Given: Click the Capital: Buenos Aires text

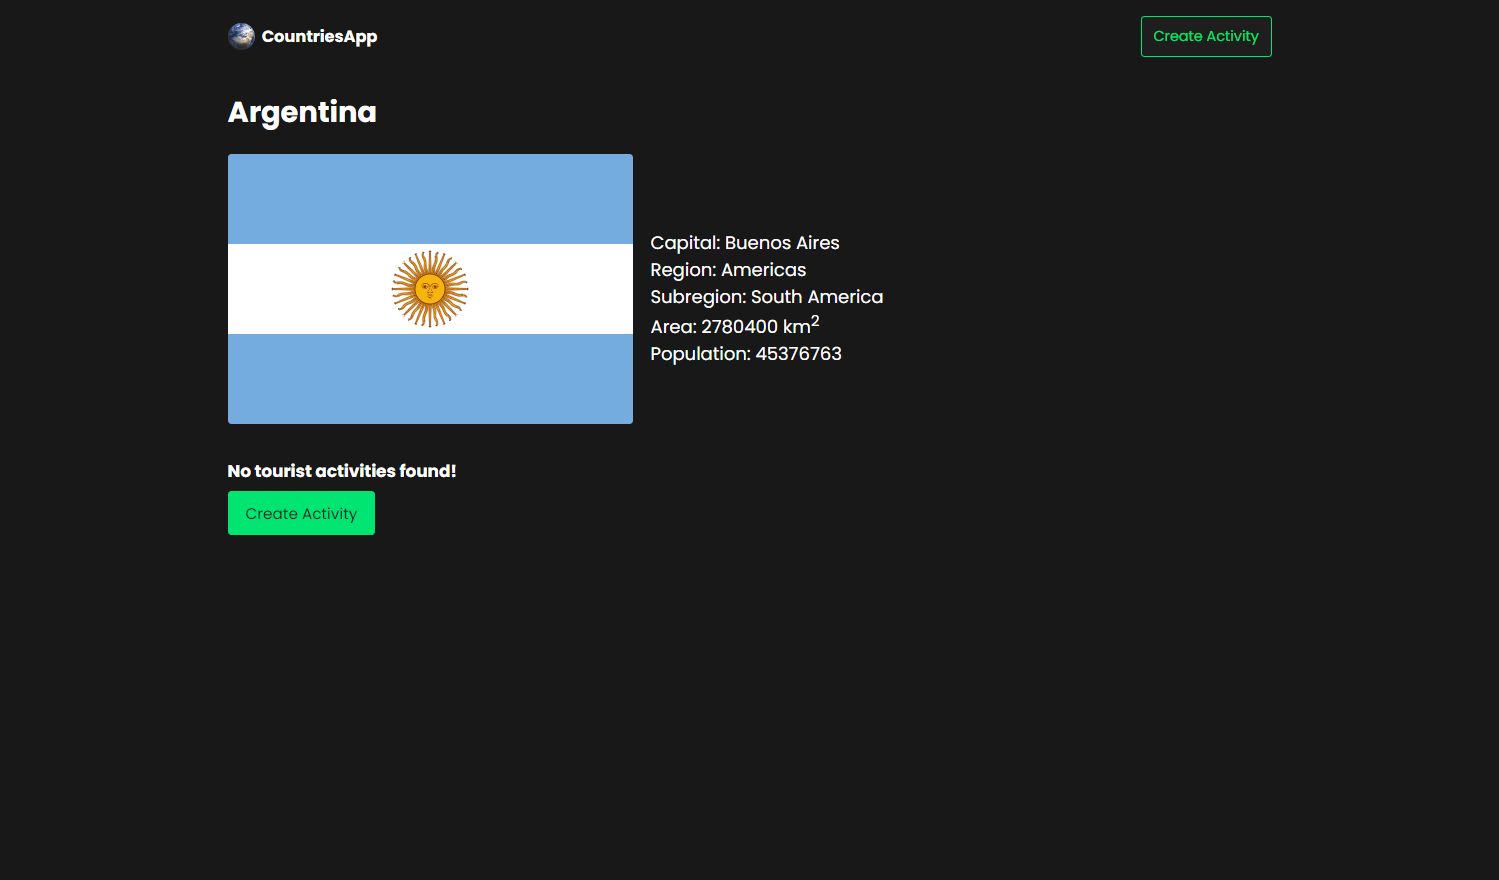Looking at the screenshot, I should point(744,242).
